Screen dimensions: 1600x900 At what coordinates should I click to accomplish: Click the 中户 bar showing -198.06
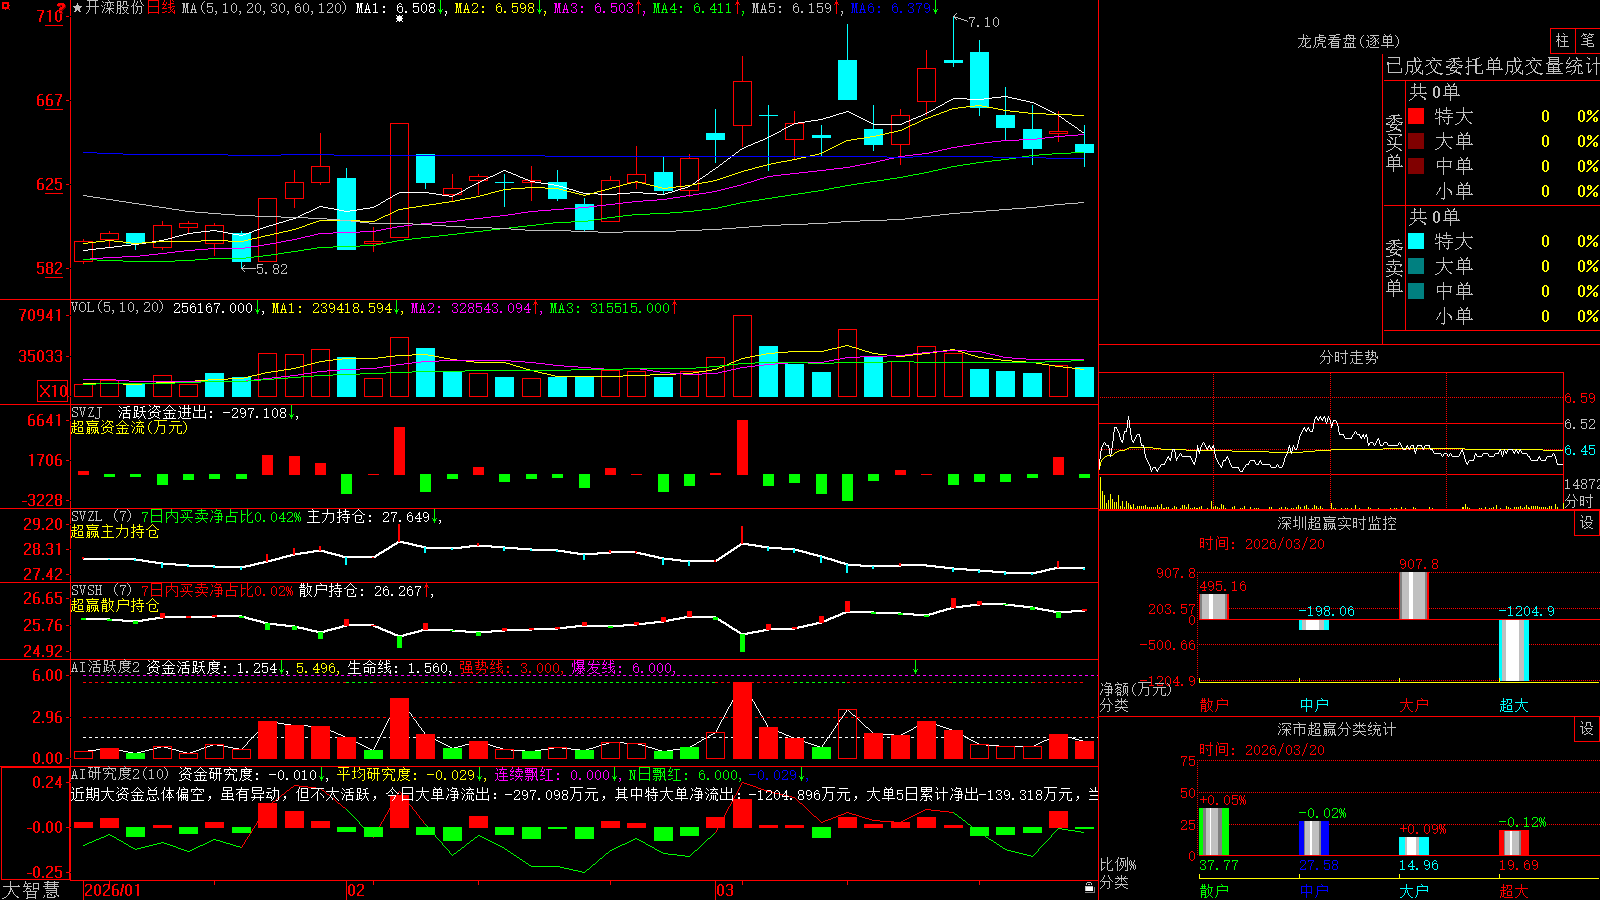[1314, 625]
